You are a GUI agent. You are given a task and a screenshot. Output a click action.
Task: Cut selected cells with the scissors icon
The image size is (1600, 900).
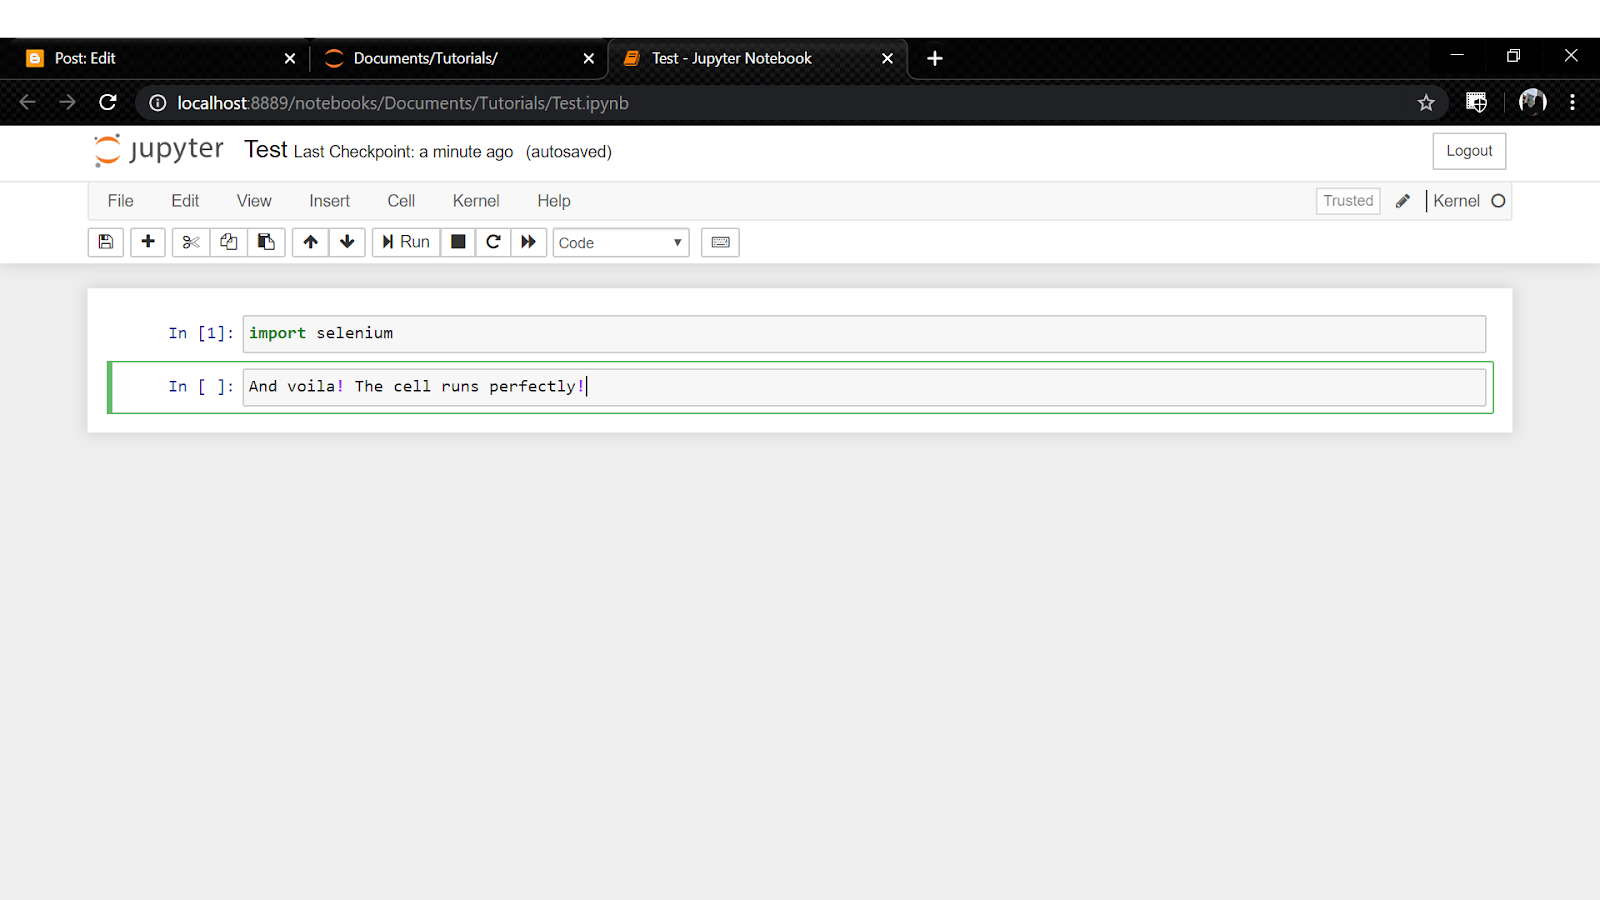[x=191, y=242]
